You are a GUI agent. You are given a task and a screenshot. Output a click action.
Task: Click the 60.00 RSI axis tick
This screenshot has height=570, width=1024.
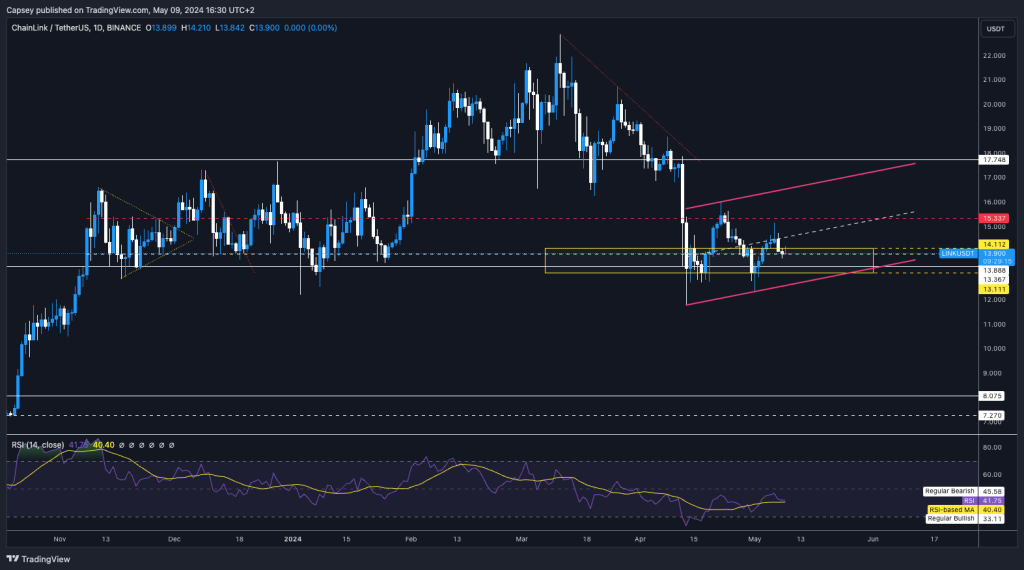992,475
